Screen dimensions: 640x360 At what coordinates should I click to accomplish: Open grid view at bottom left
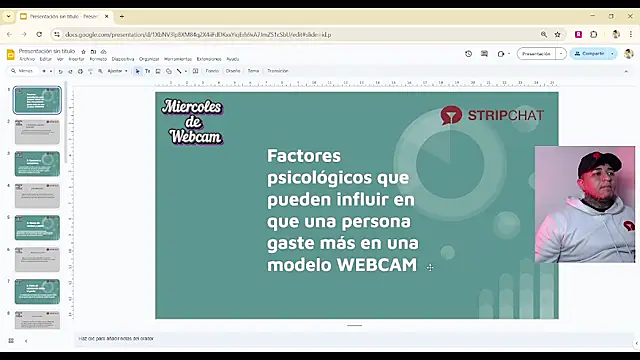point(11,340)
